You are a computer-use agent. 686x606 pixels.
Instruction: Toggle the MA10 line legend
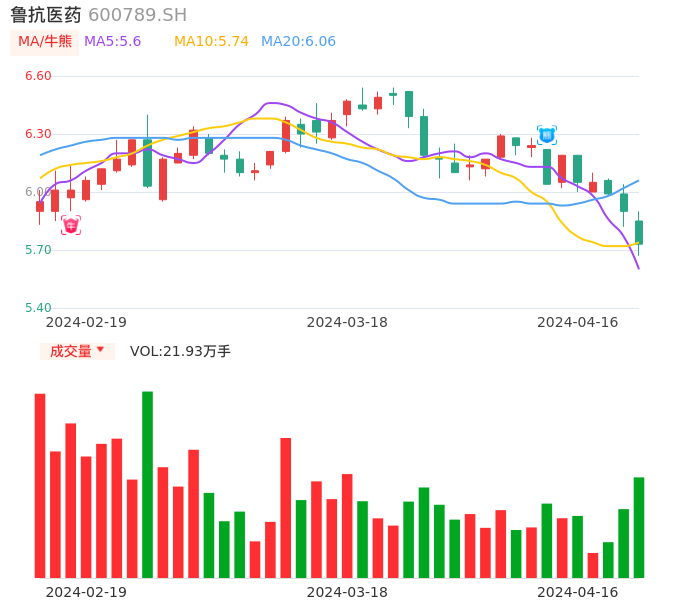coord(211,41)
